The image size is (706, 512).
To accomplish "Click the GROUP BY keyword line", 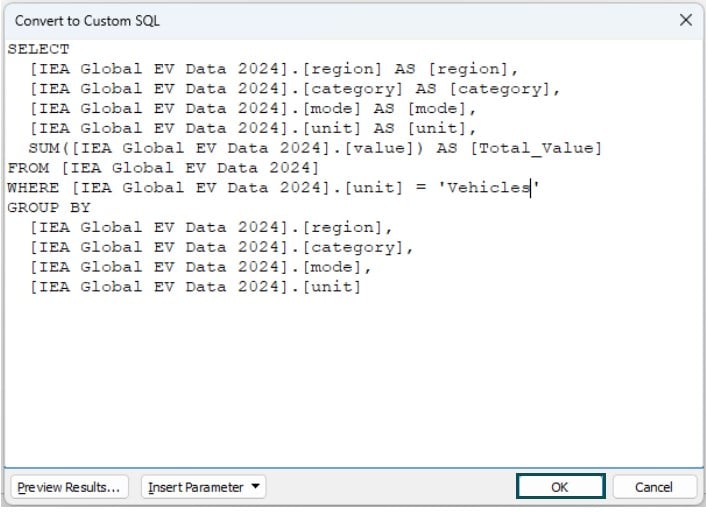I will (x=49, y=208).
